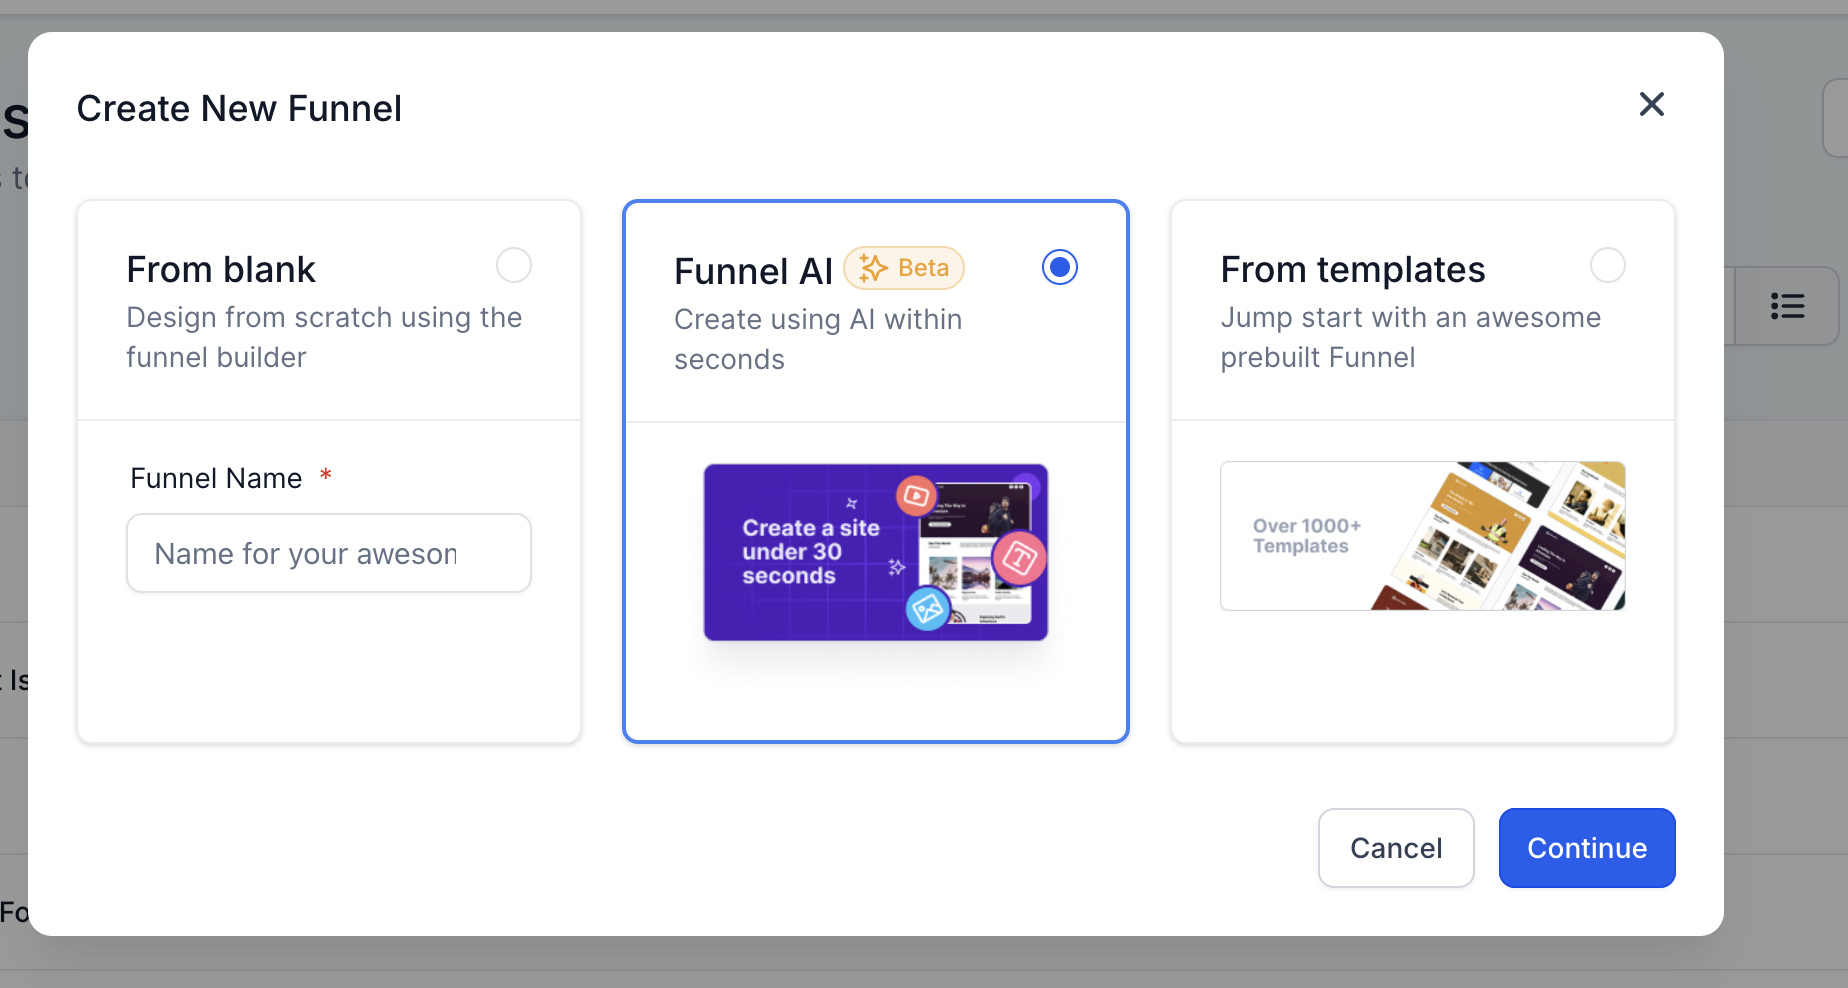Click the sparkle Beta badge next to Funnel AI
The height and width of the screenshot is (988, 1848).
click(903, 268)
